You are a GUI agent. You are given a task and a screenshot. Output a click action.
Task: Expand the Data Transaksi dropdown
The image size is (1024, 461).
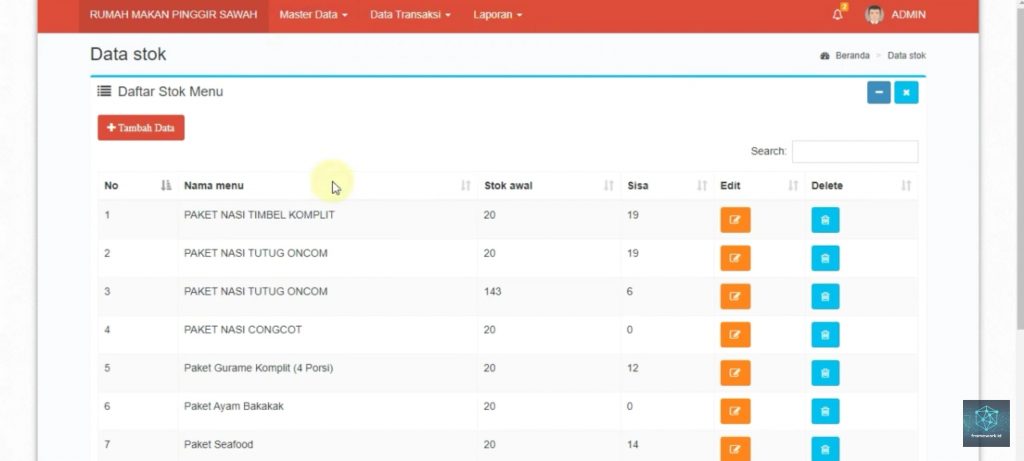tap(410, 15)
